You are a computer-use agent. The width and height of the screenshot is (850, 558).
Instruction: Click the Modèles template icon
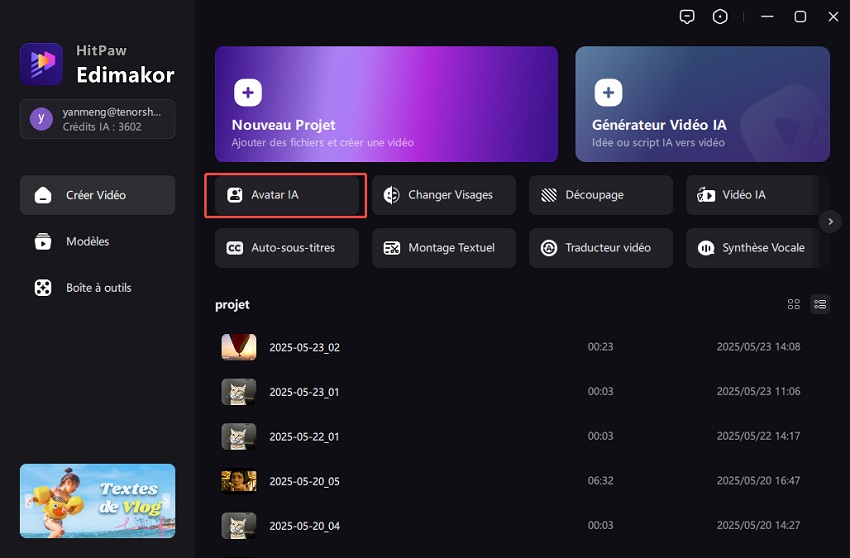tap(43, 241)
